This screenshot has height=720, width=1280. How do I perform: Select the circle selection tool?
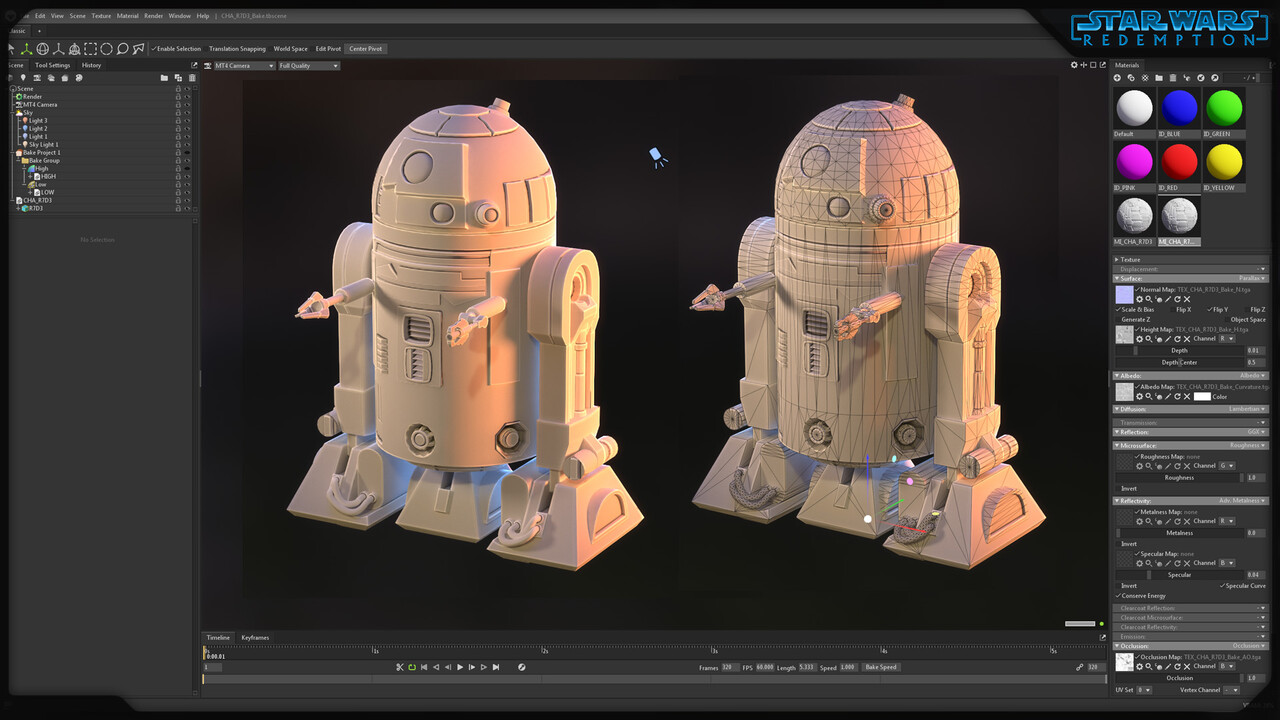(x=106, y=49)
